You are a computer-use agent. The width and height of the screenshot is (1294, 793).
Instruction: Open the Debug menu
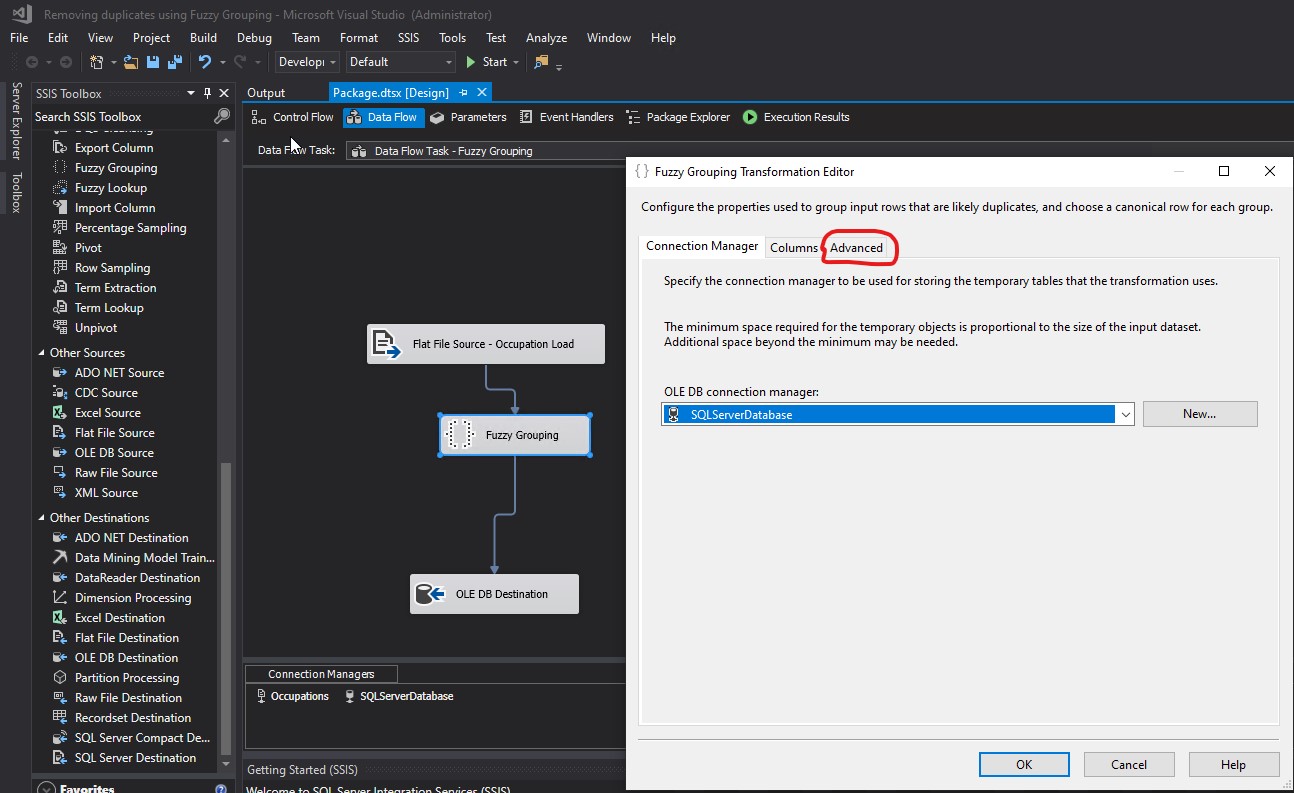pyautogui.click(x=254, y=38)
